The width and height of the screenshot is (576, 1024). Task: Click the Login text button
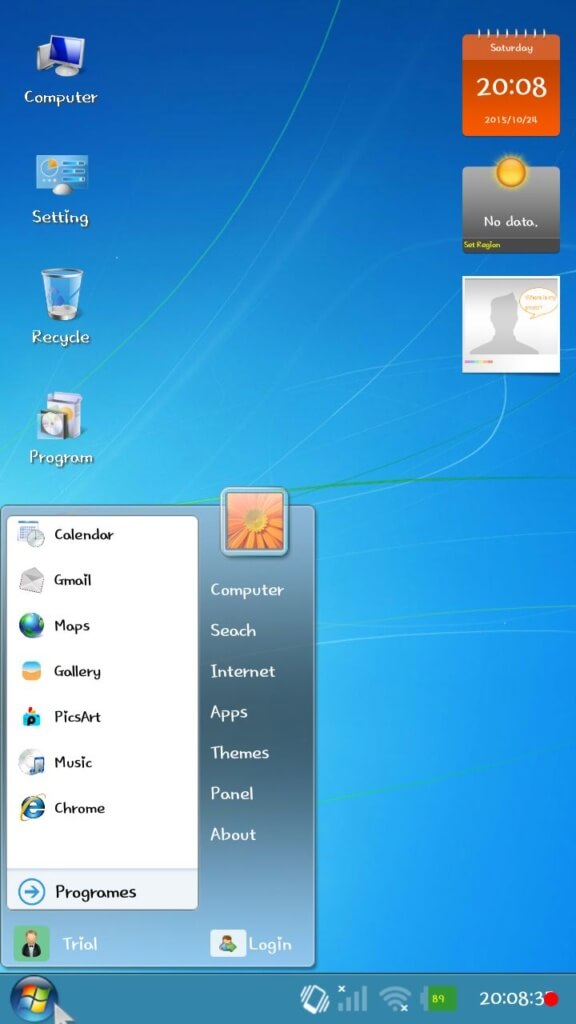[x=270, y=944]
